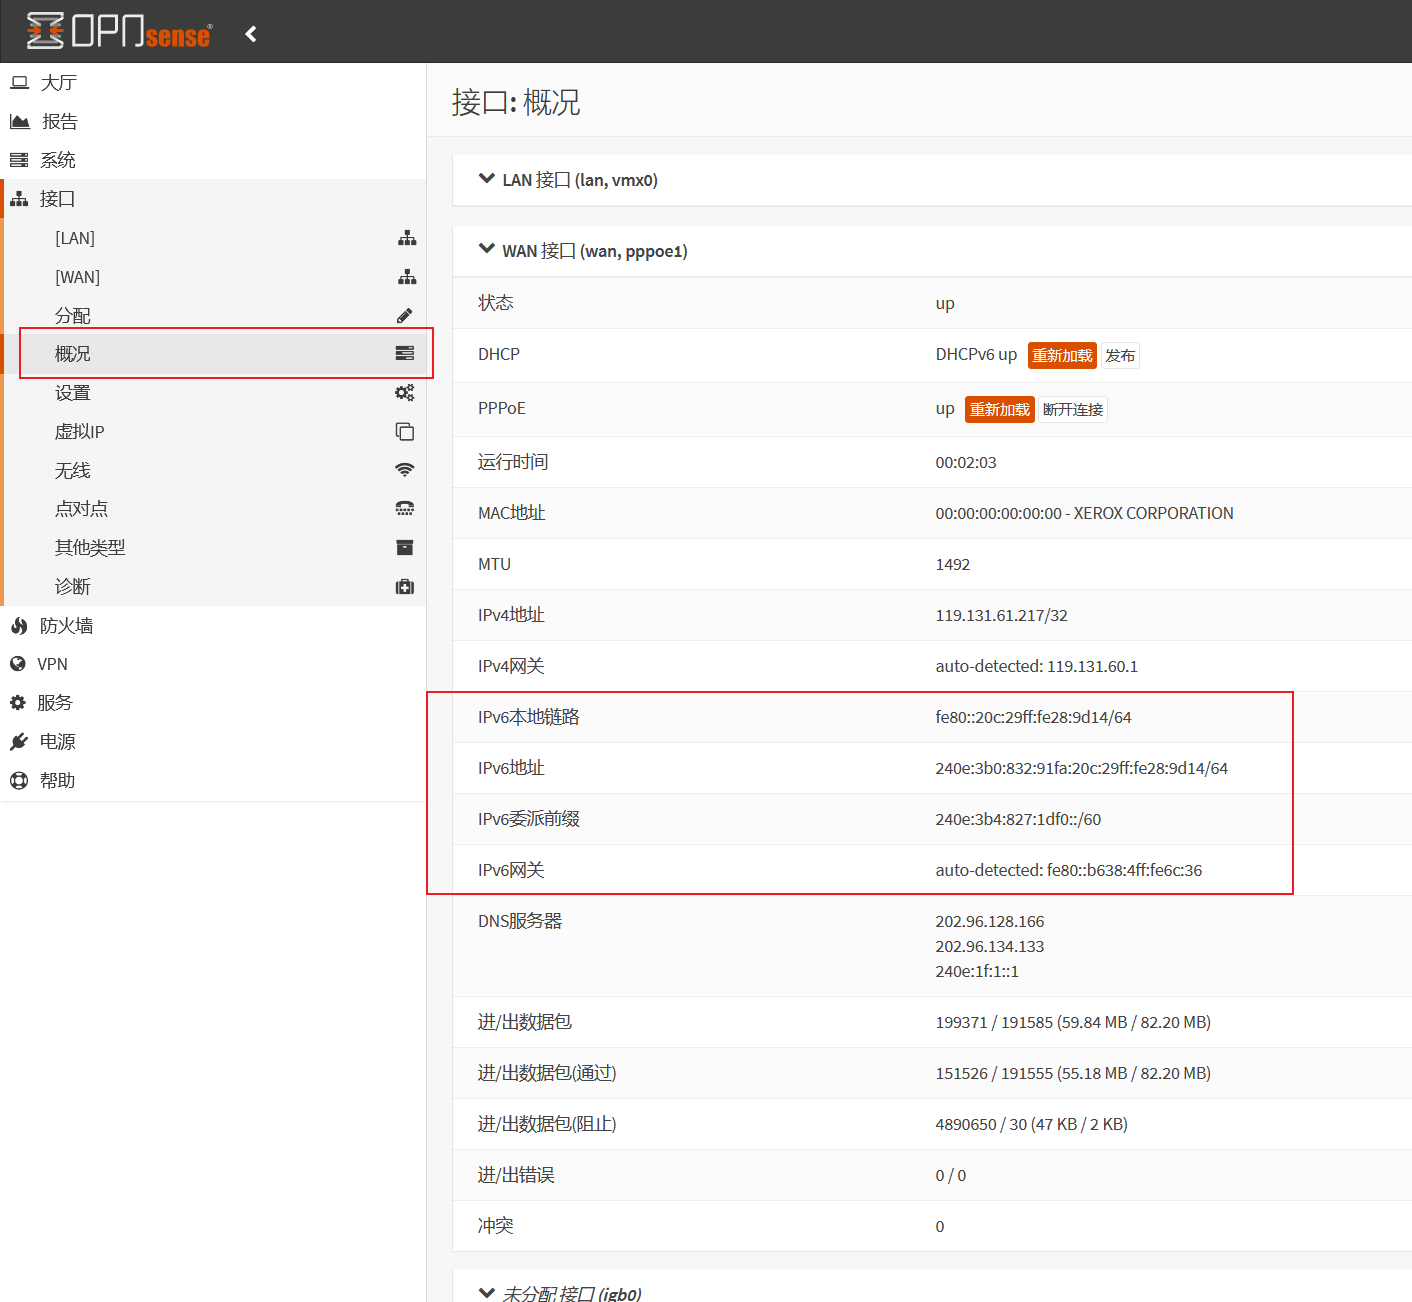The height and width of the screenshot is (1302, 1412).
Task: Click the IPv4 address 119.131.61.217/32
Action: pos(1001,616)
